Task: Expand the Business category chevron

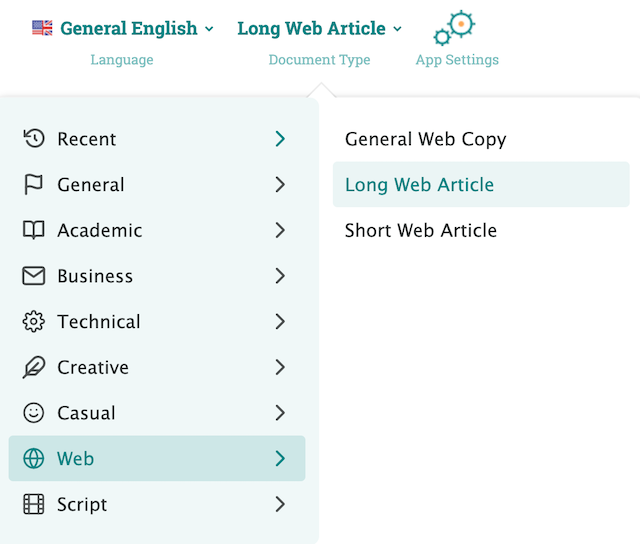Action: pos(280,276)
